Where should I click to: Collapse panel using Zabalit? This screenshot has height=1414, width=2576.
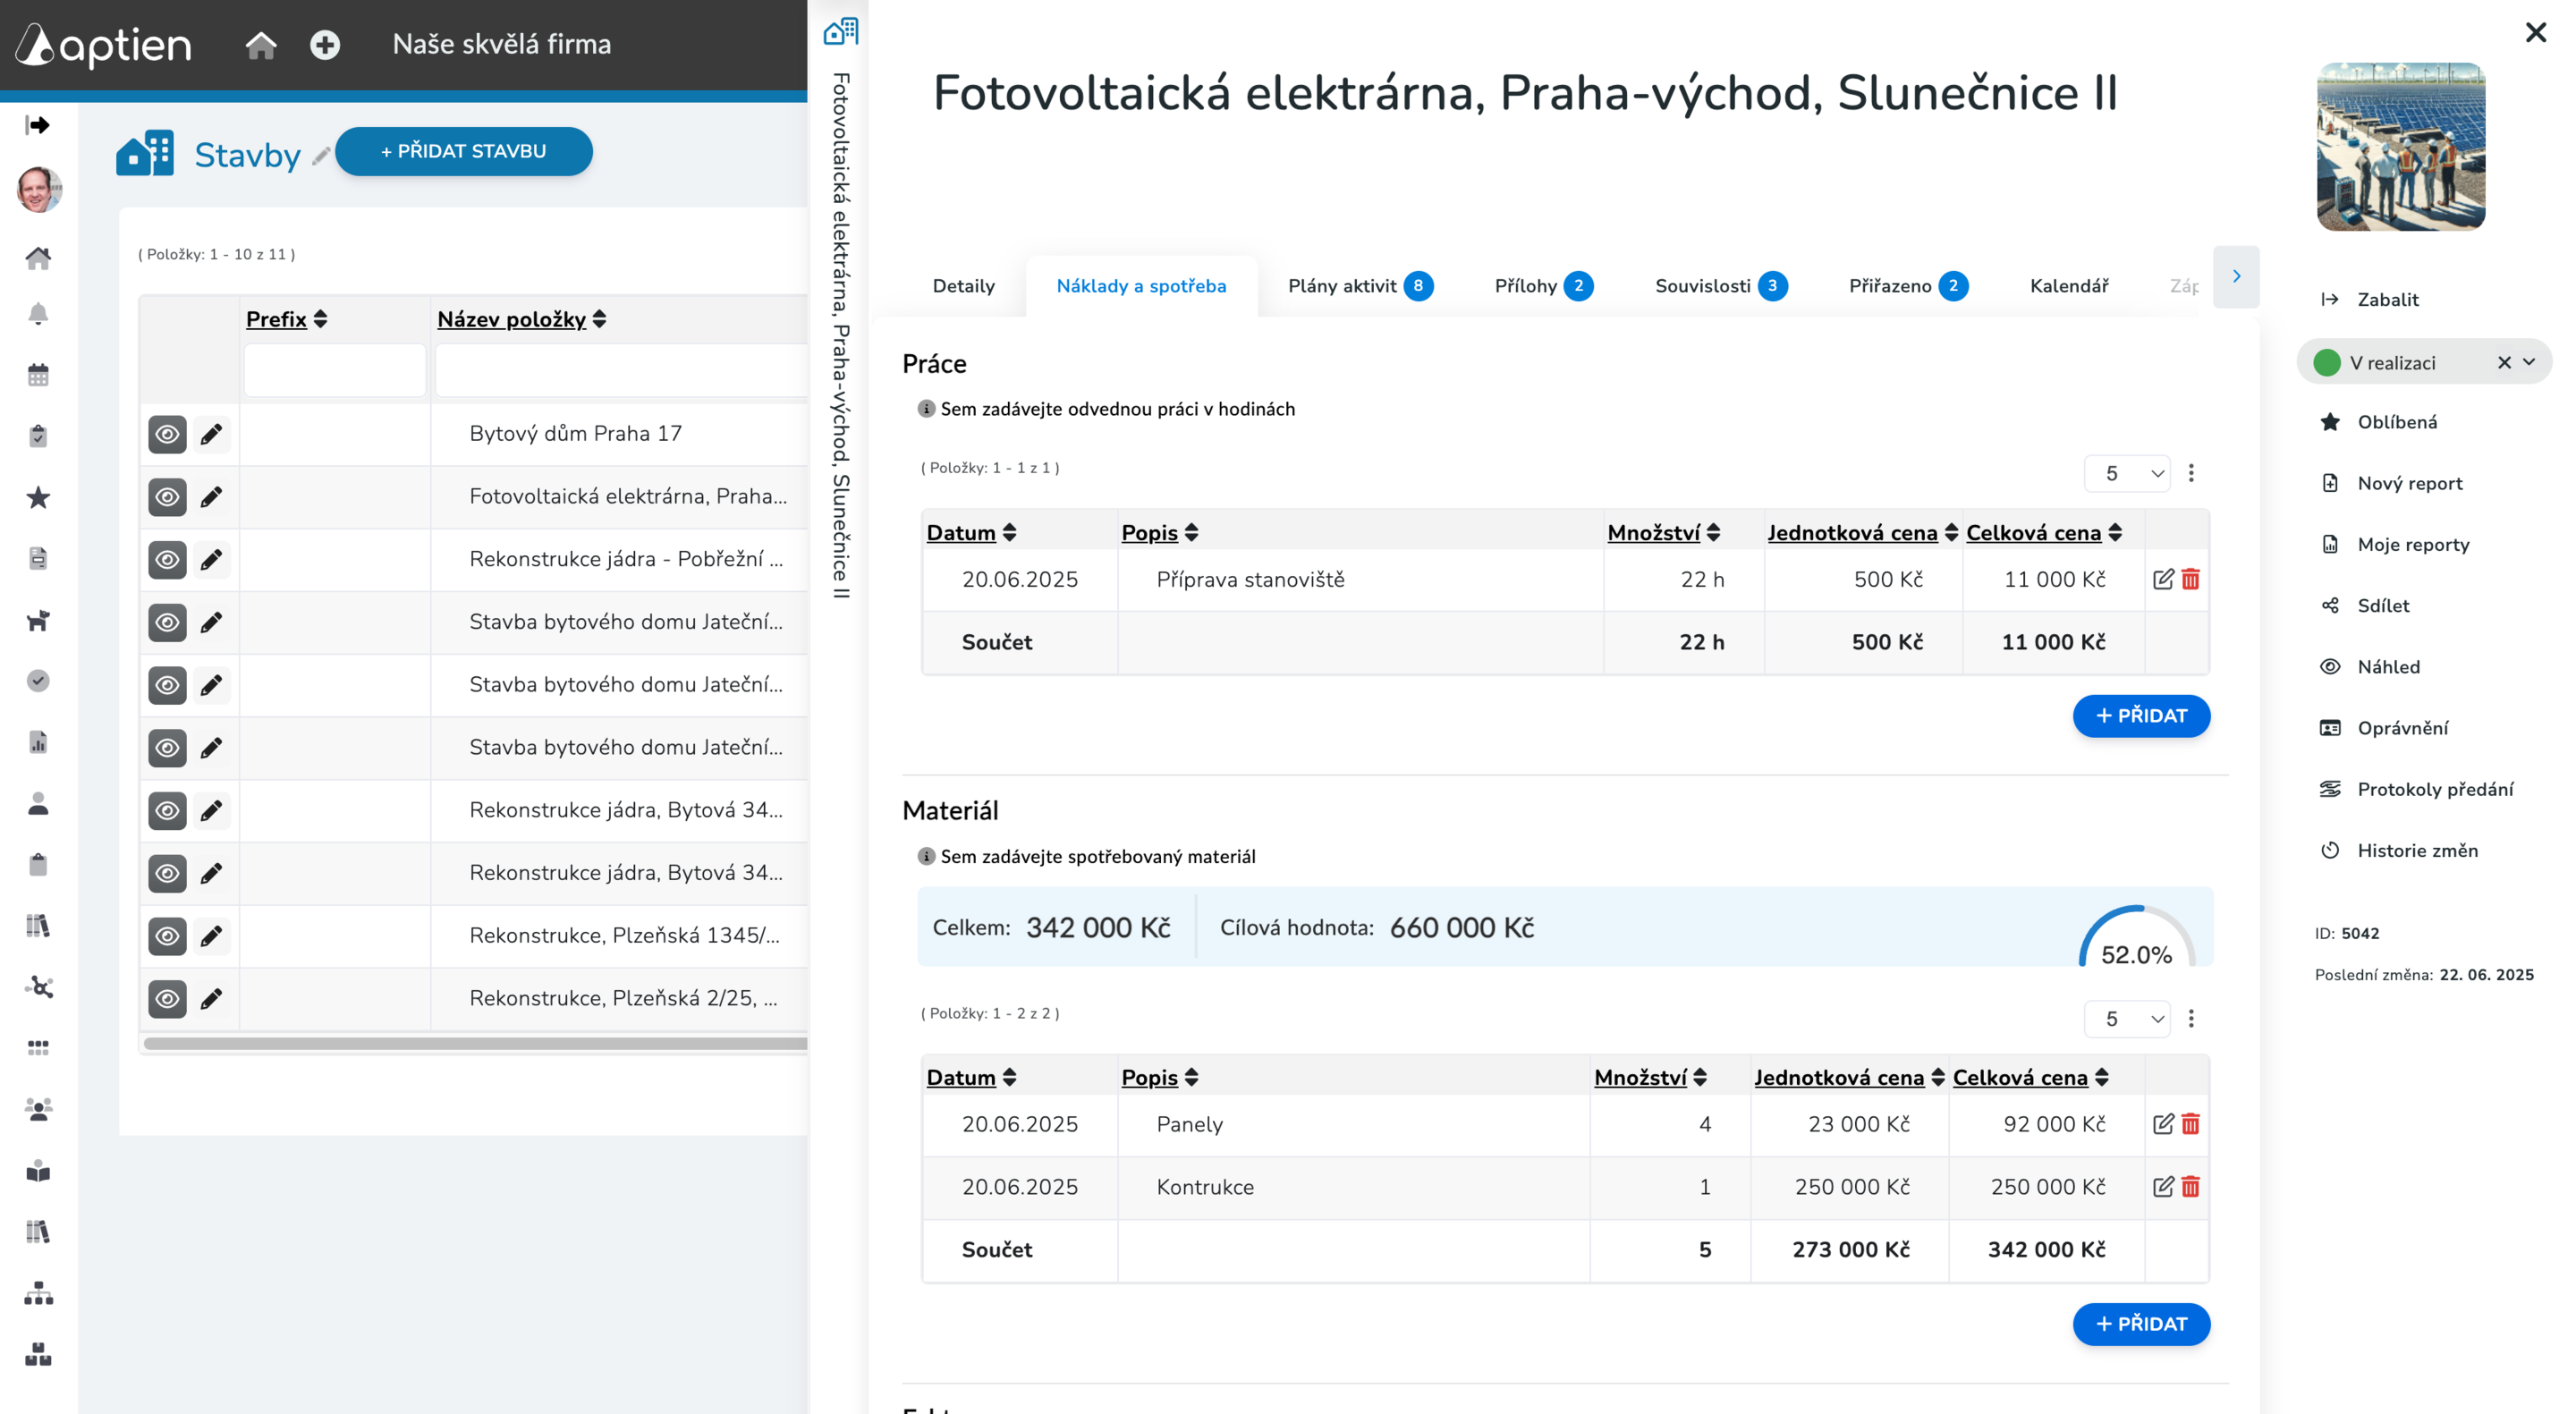[2369, 299]
